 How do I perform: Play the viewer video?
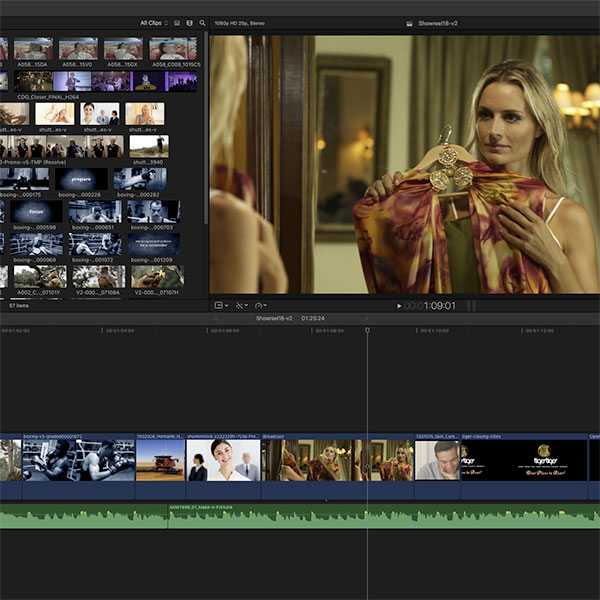[399, 306]
